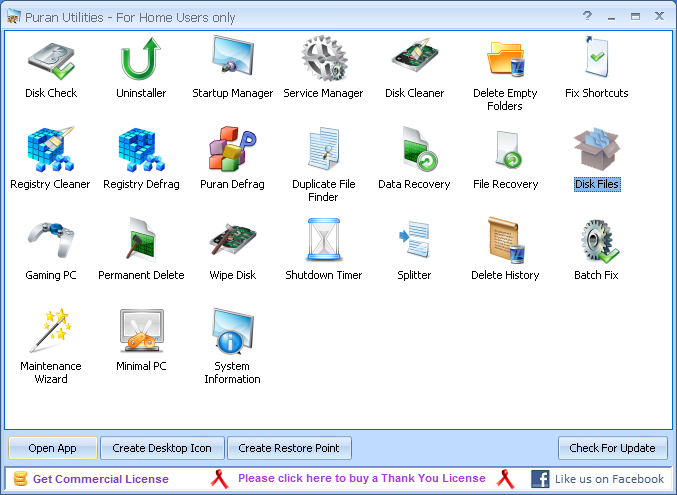Image resolution: width=677 pixels, height=495 pixels.
Task: Select the Registry Cleaner icon
Action: pos(51,149)
